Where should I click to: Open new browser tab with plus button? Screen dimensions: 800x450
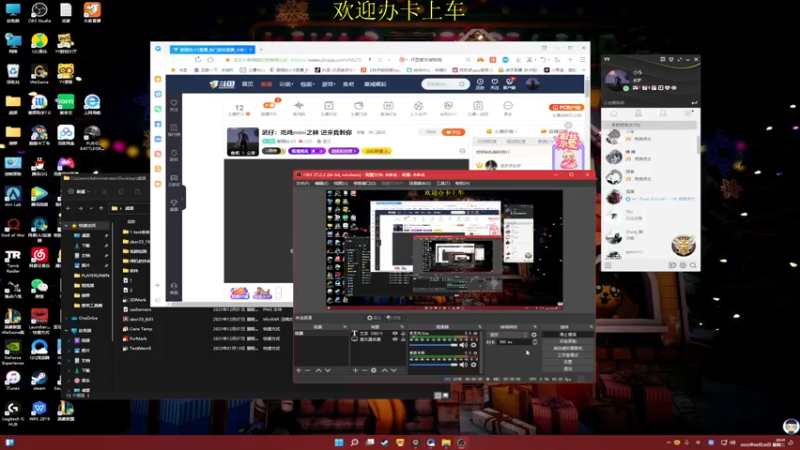point(261,49)
